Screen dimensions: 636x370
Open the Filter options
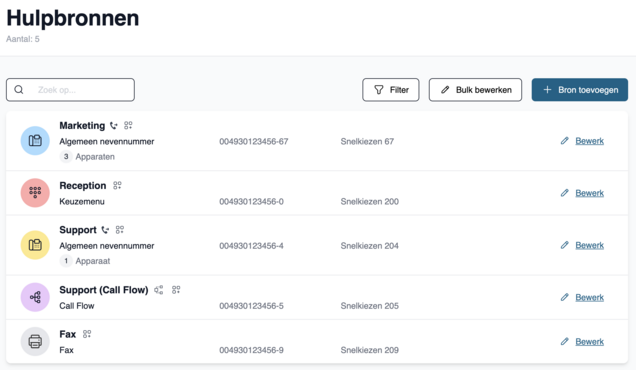point(391,90)
